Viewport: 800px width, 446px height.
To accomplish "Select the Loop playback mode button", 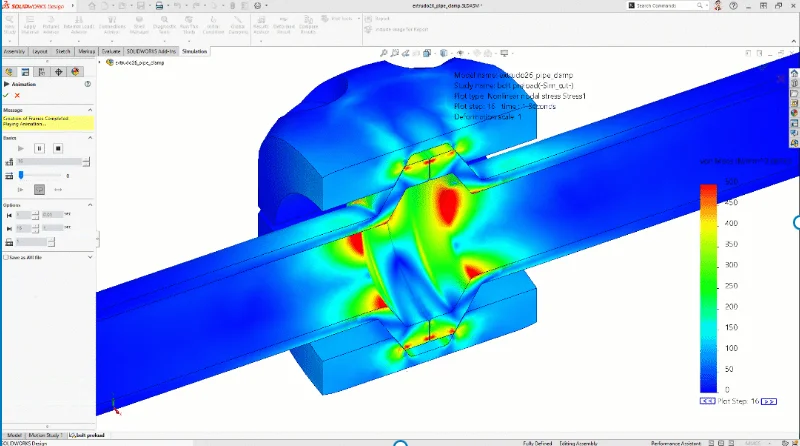I will pos(39,190).
